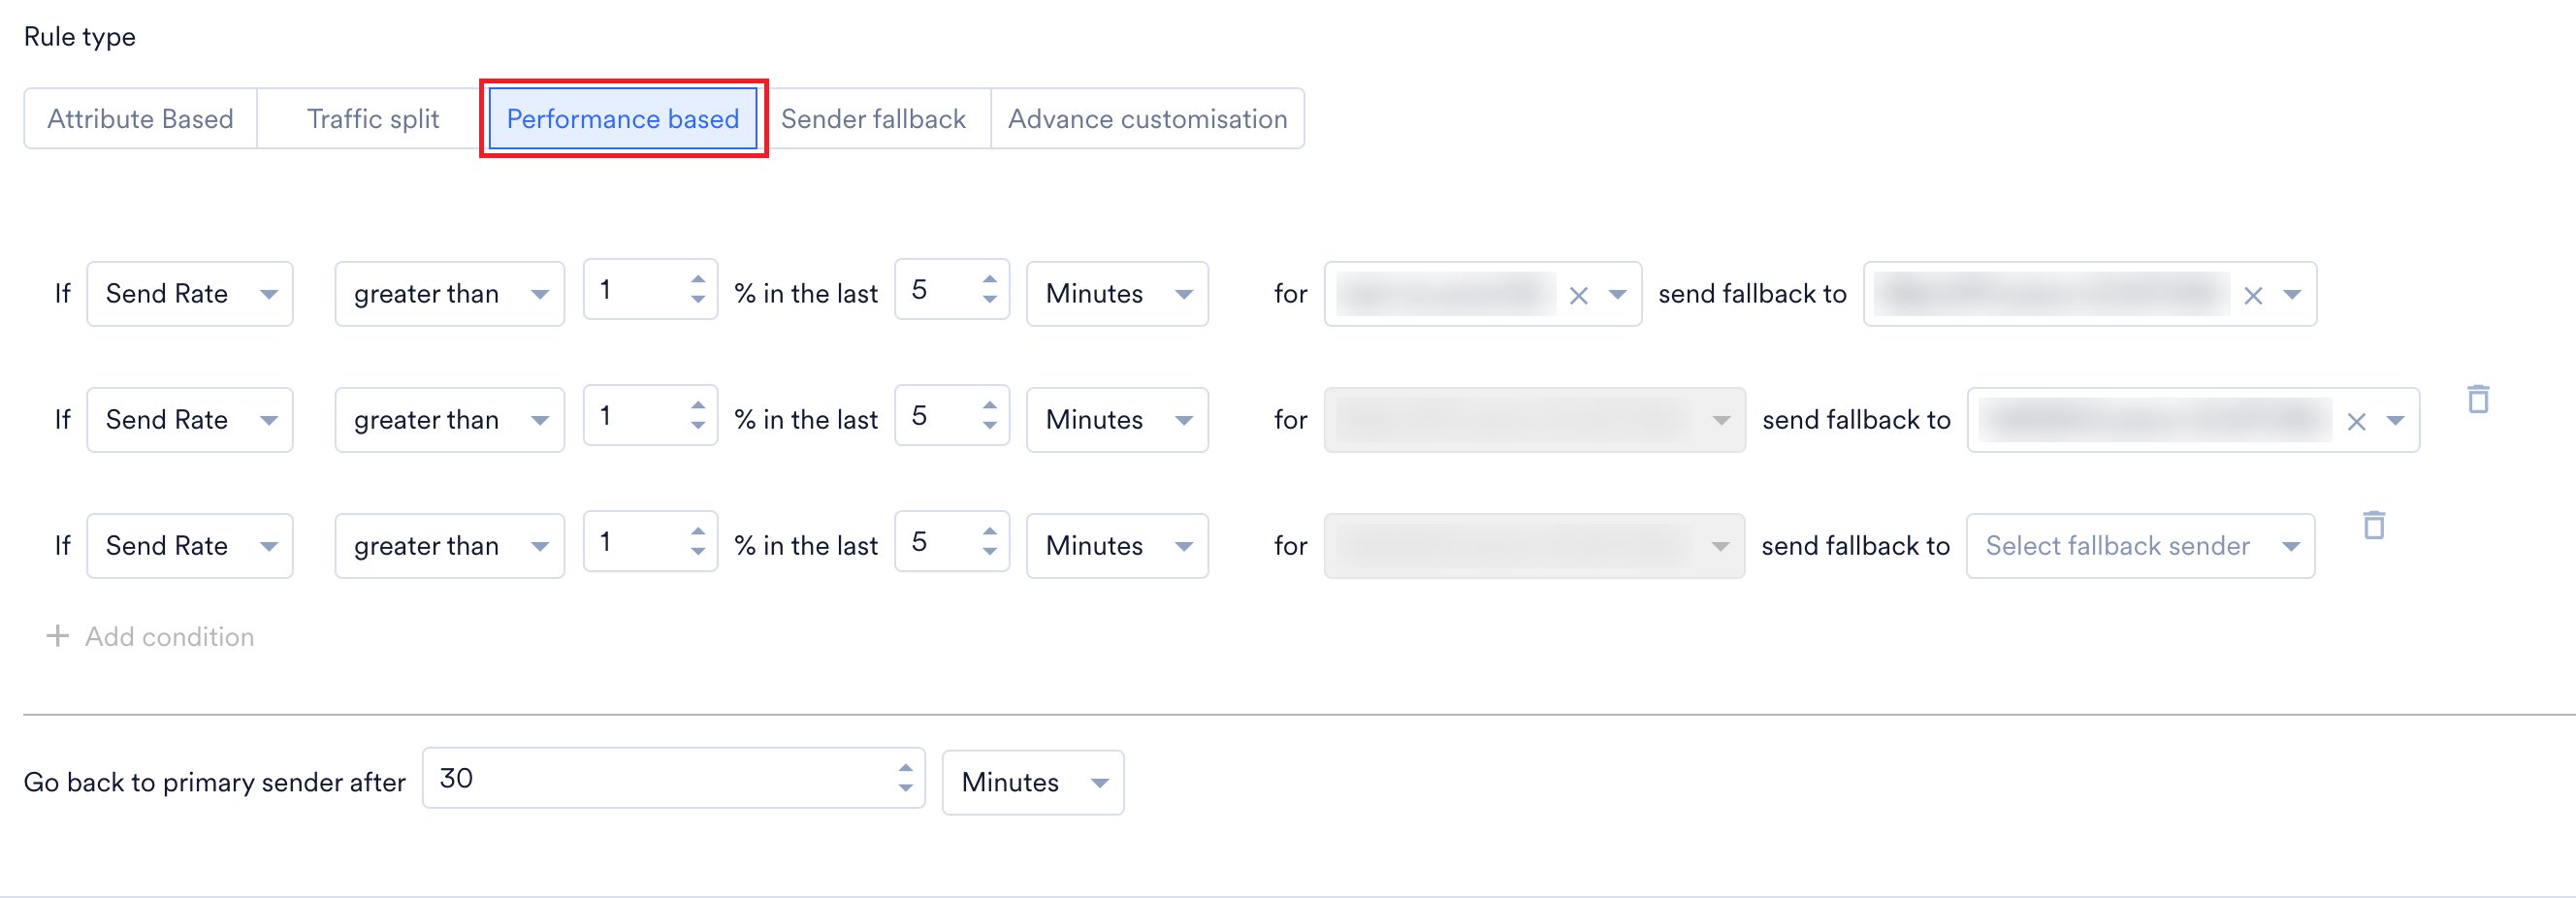Switch to Advance customisation tab

[x=1147, y=119]
